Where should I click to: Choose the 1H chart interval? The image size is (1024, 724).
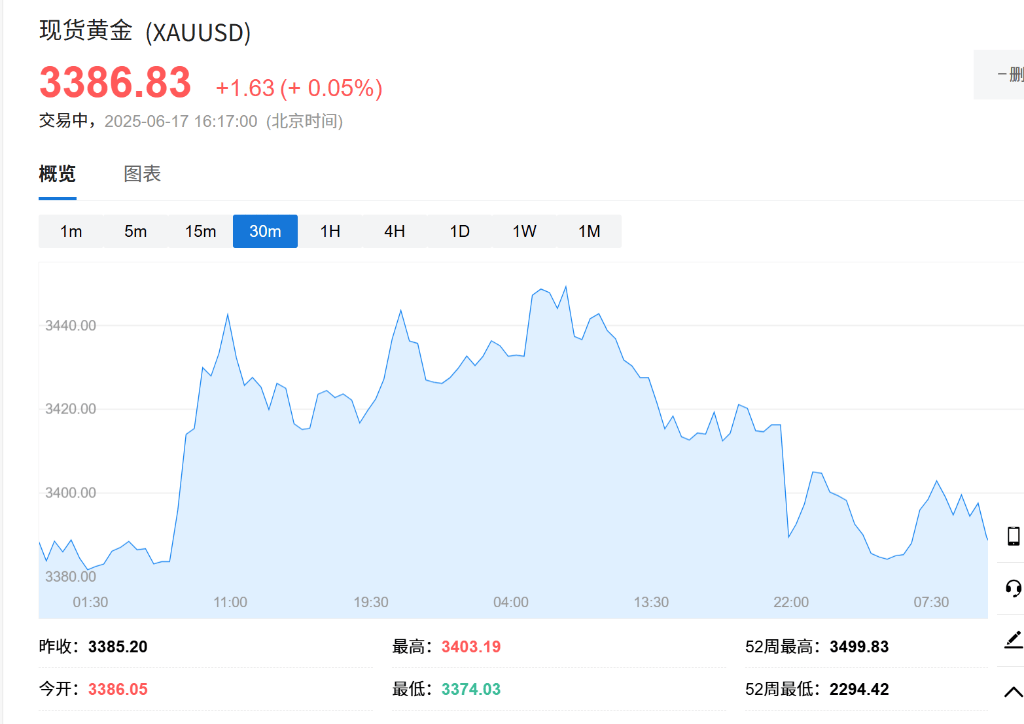point(330,231)
